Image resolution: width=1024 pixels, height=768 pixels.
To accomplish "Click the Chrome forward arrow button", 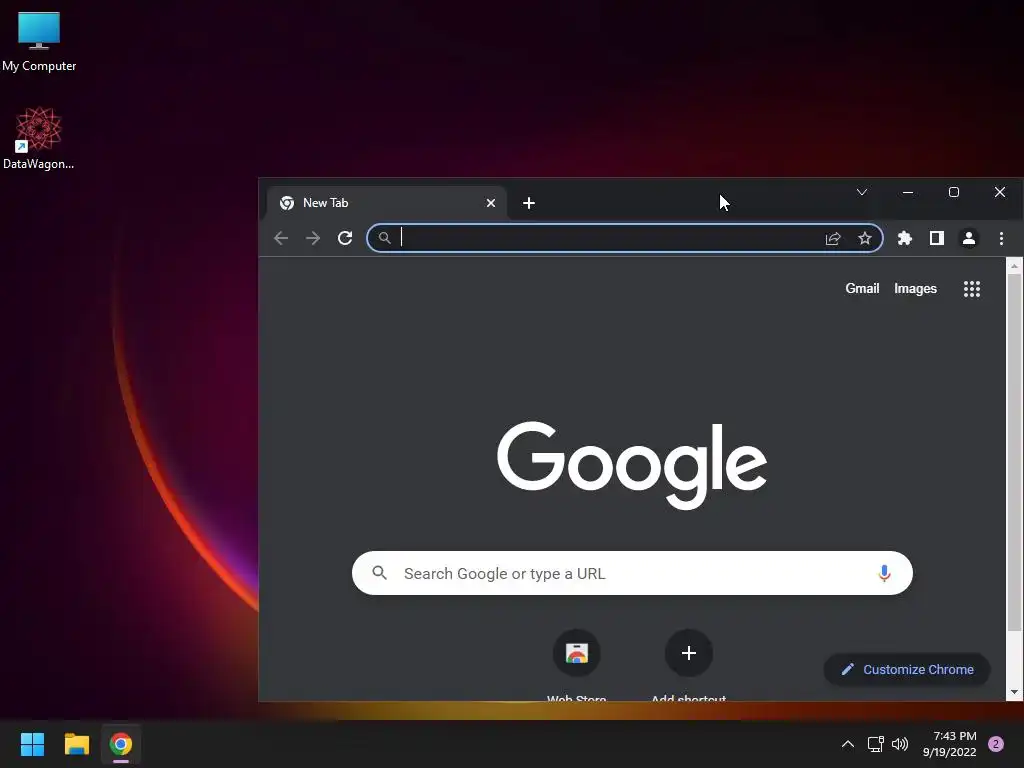I will (x=313, y=238).
